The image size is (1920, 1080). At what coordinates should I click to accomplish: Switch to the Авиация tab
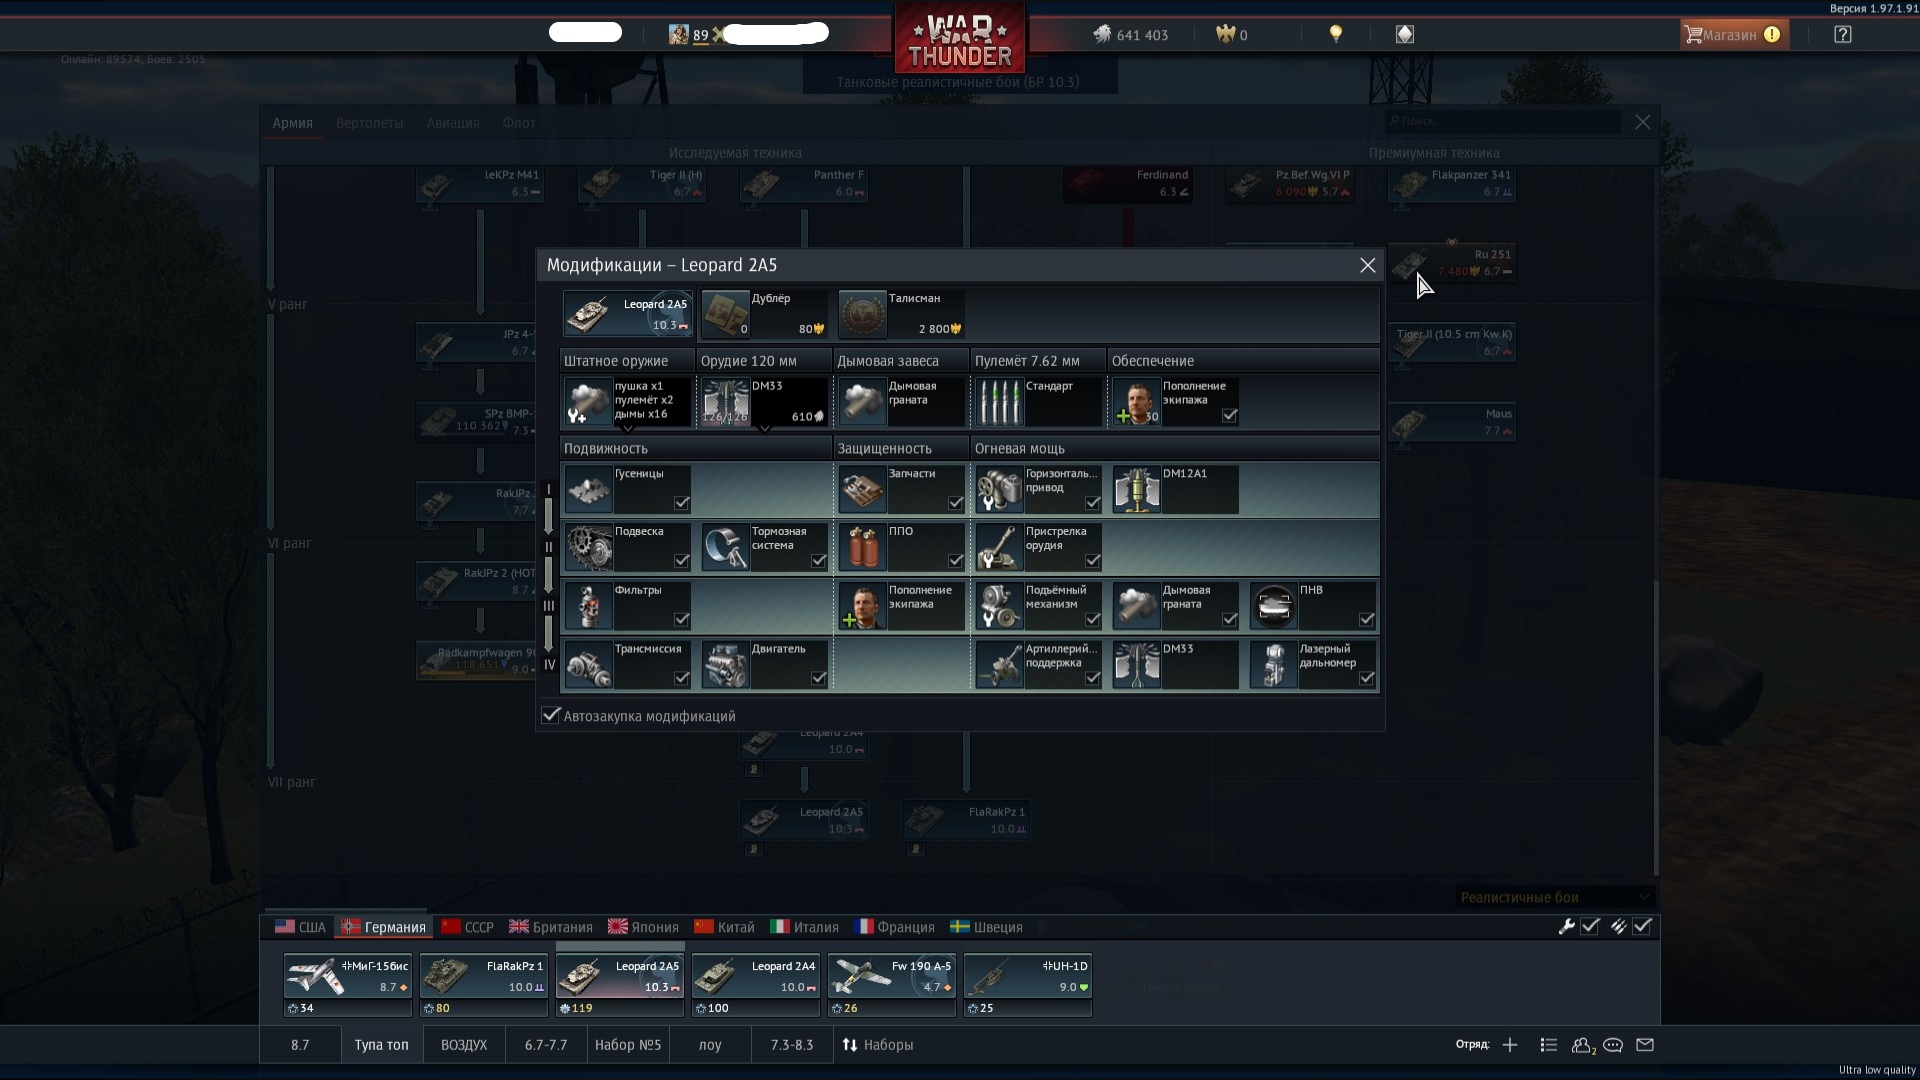tap(453, 123)
